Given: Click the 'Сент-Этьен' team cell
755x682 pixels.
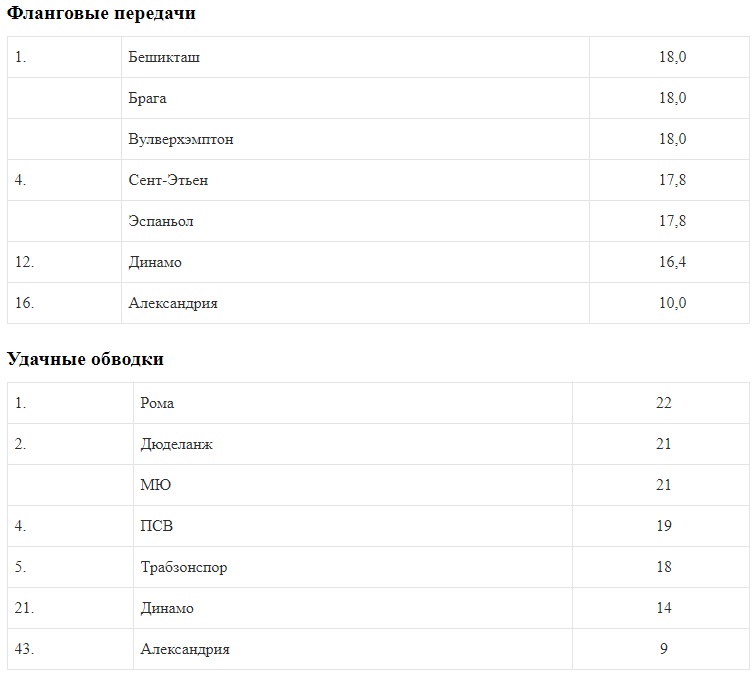Looking at the screenshot, I should (168, 180).
